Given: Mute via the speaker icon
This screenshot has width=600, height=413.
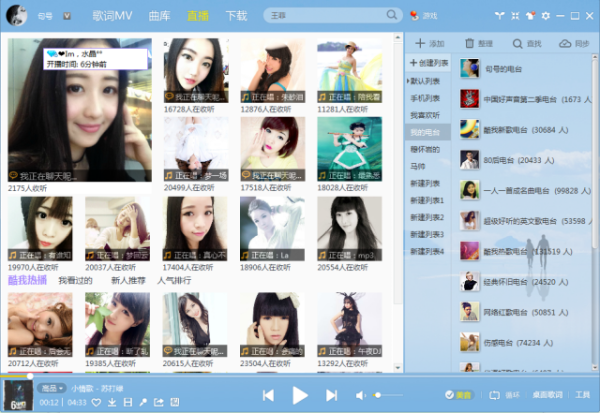Looking at the screenshot, I should coord(360,395).
